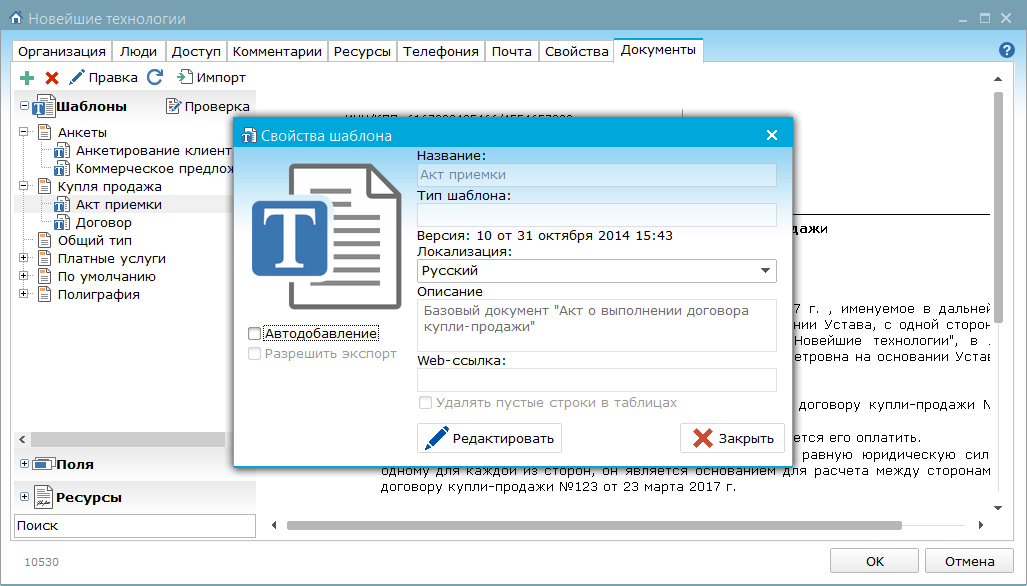Open the help question mark icon
Screen dimensions: 1027x586
coord(1007,50)
